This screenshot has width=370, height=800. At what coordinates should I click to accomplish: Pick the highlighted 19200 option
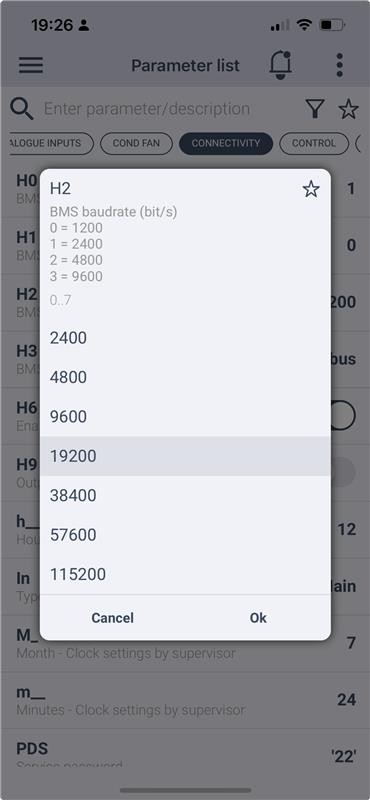point(185,456)
